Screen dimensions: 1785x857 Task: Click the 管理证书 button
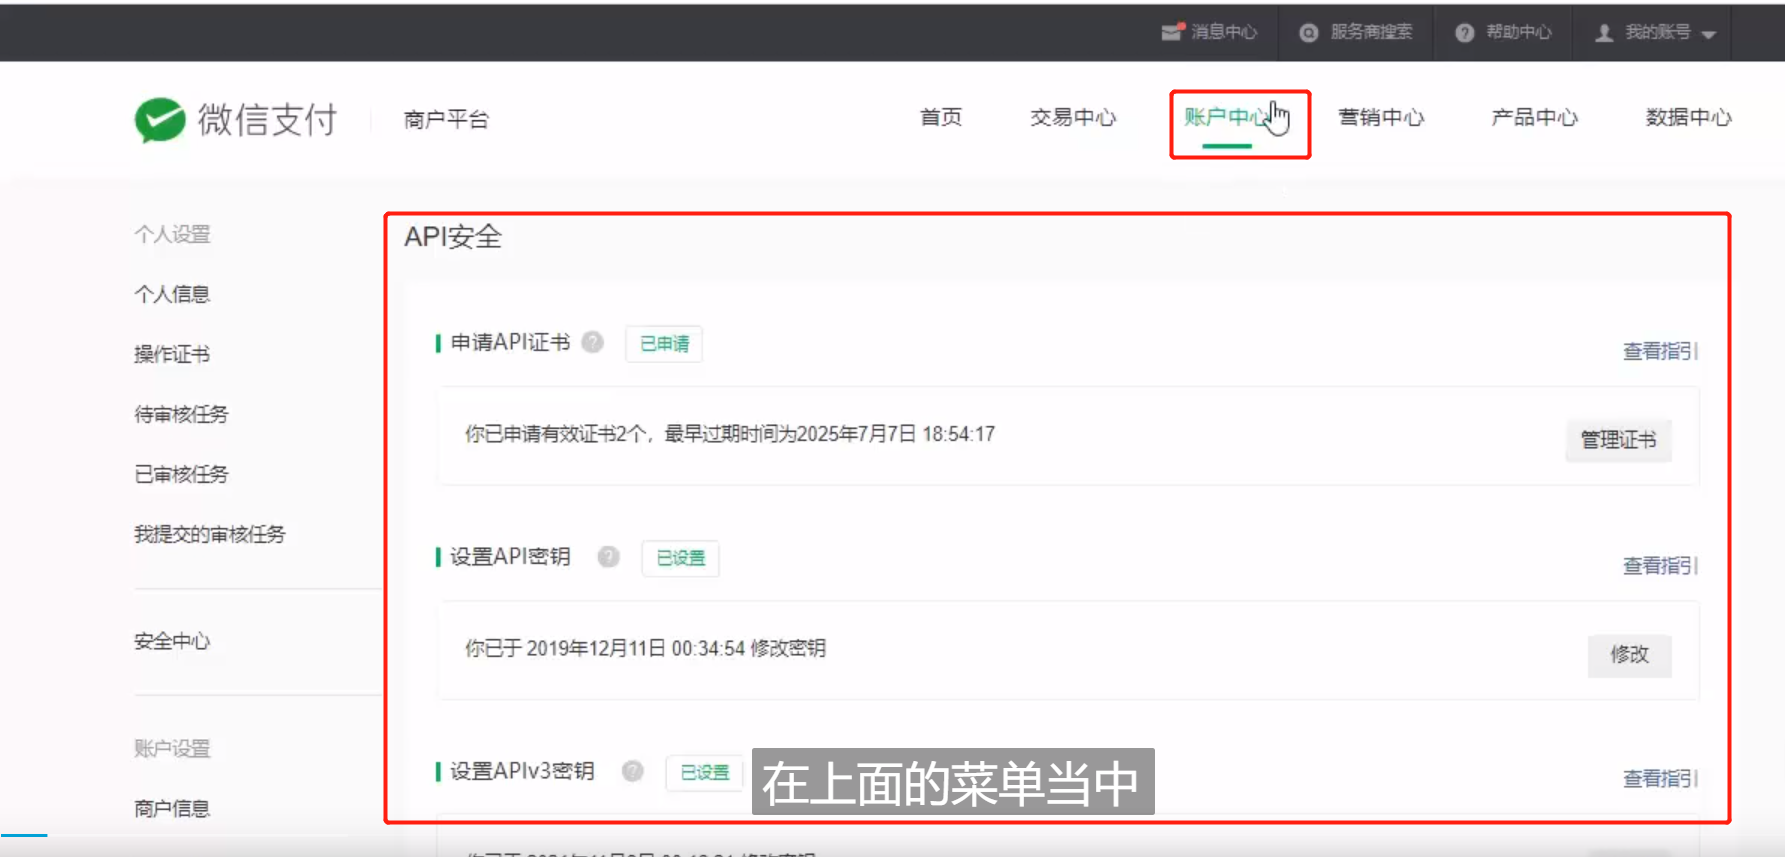point(1618,440)
